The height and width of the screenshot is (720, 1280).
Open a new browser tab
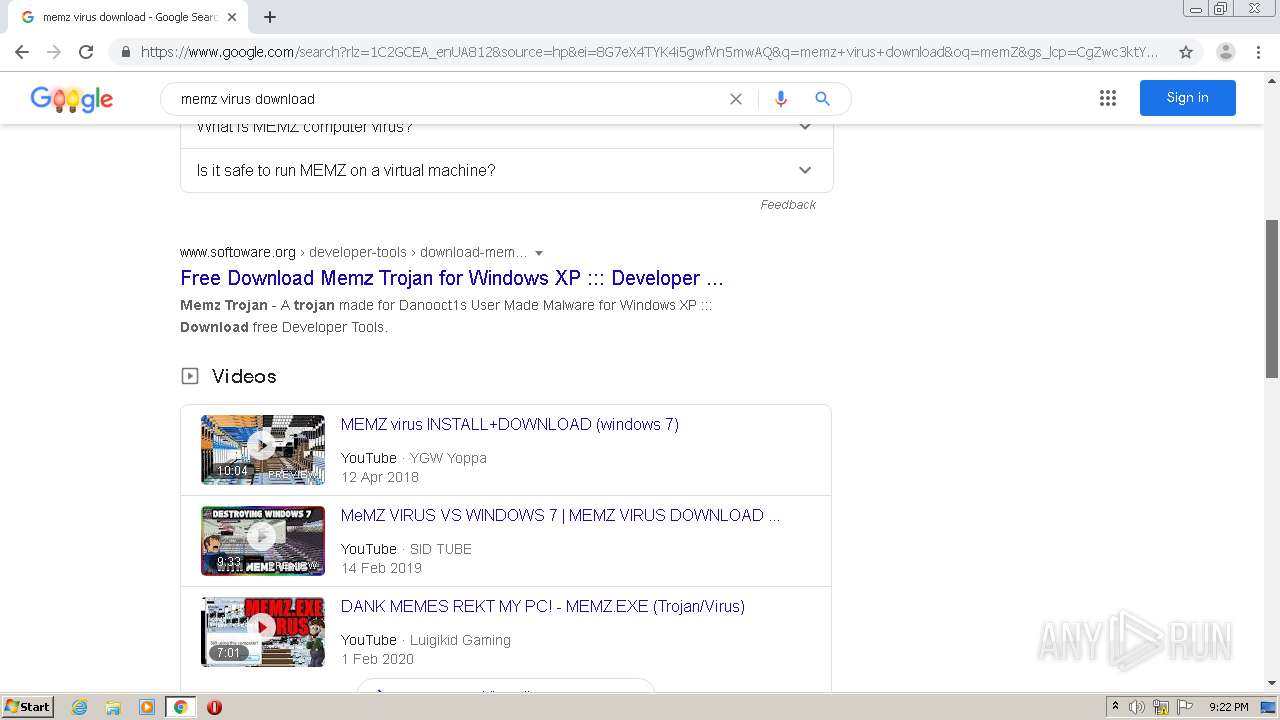270,17
